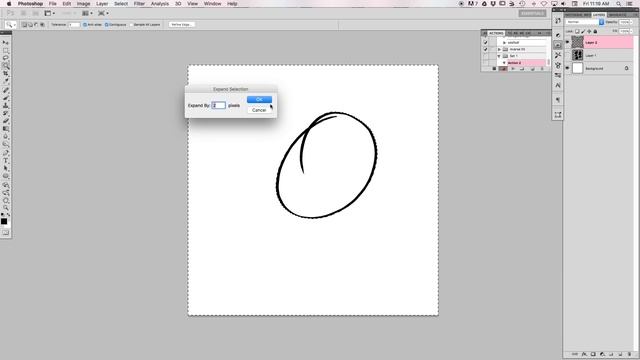Select the Rectangular Marquee tool

click(x=6, y=51)
